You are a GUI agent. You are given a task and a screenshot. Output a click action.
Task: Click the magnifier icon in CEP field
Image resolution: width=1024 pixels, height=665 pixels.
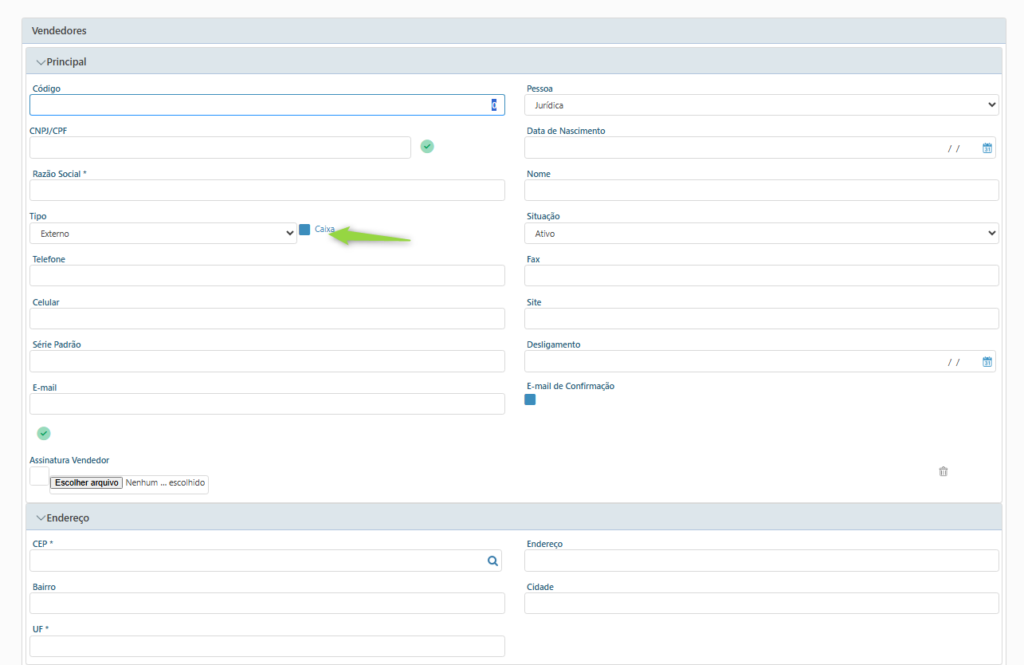[493, 561]
